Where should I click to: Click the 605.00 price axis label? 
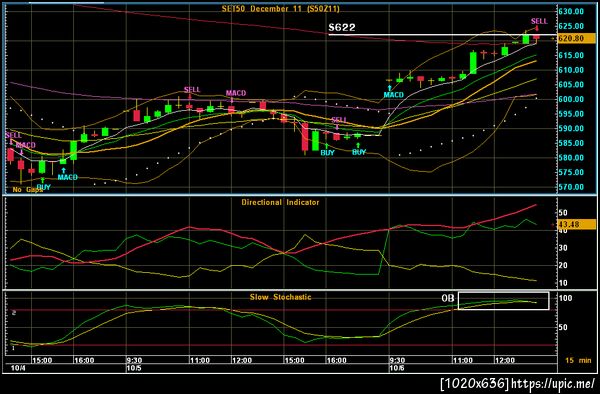pos(571,85)
